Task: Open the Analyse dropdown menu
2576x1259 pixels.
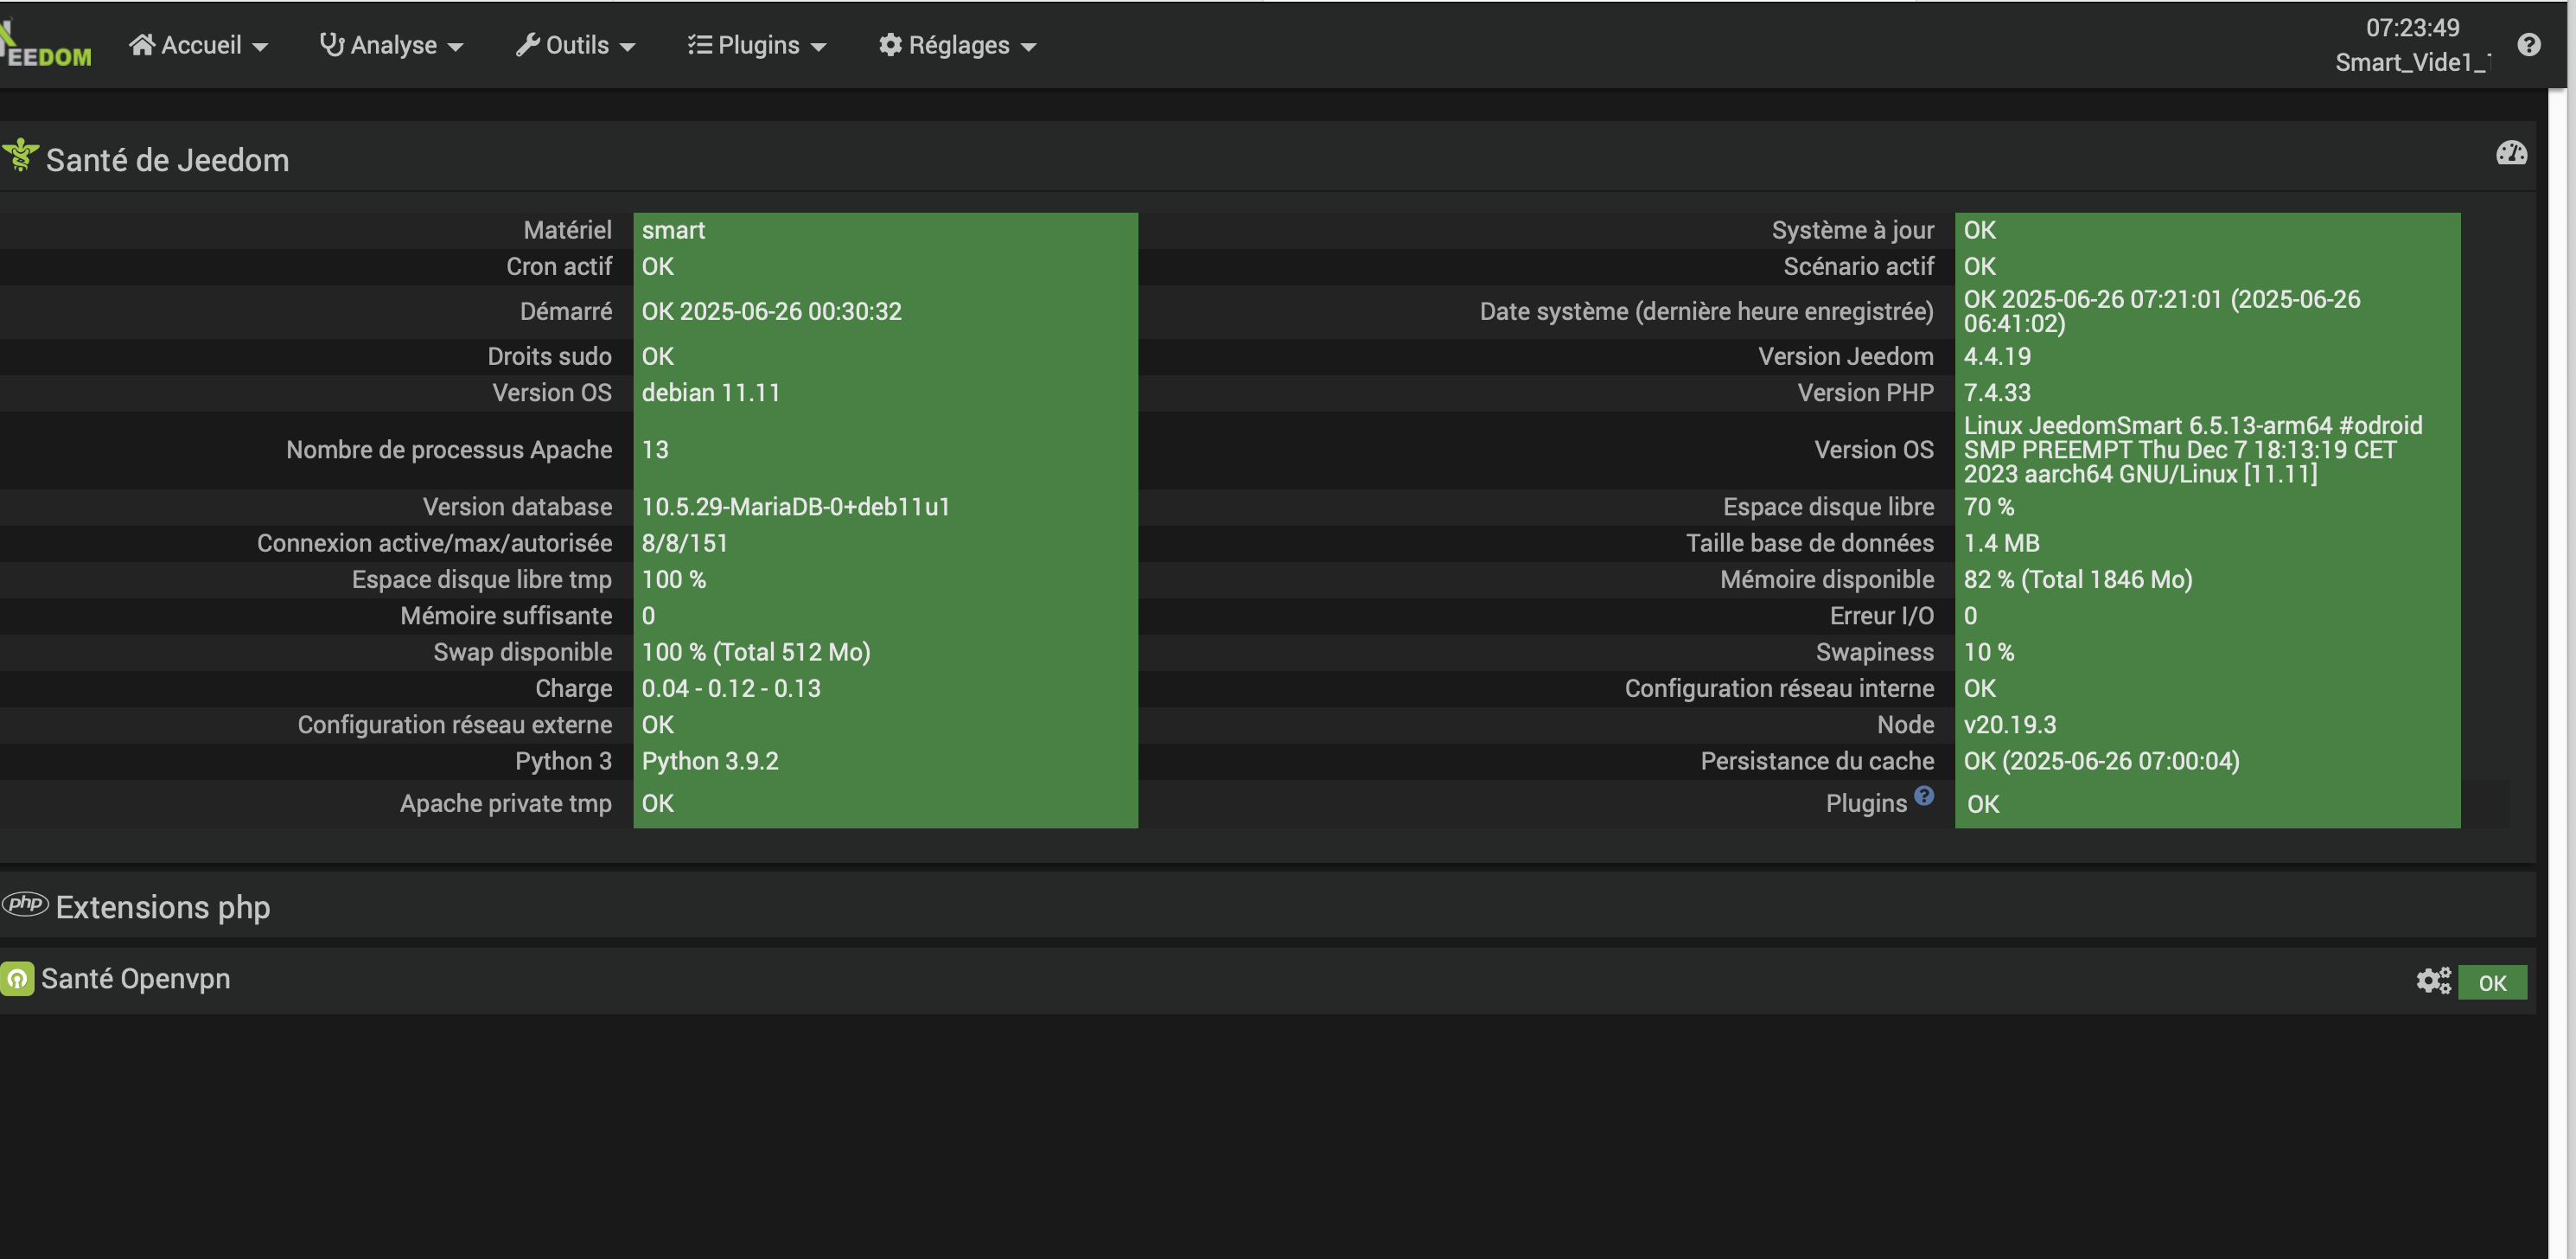Action: [x=391, y=45]
